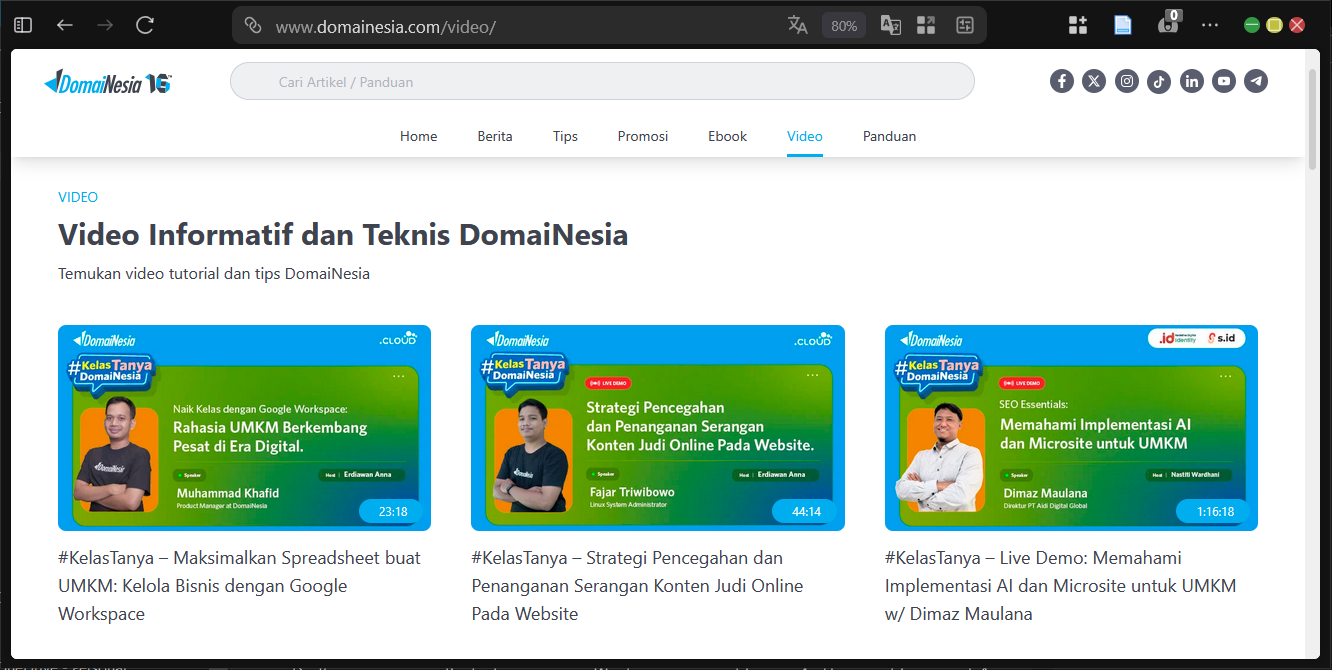Open the Ebook section link
The width and height of the screenshot is (1332, 670).
click(x=727, y=136)
